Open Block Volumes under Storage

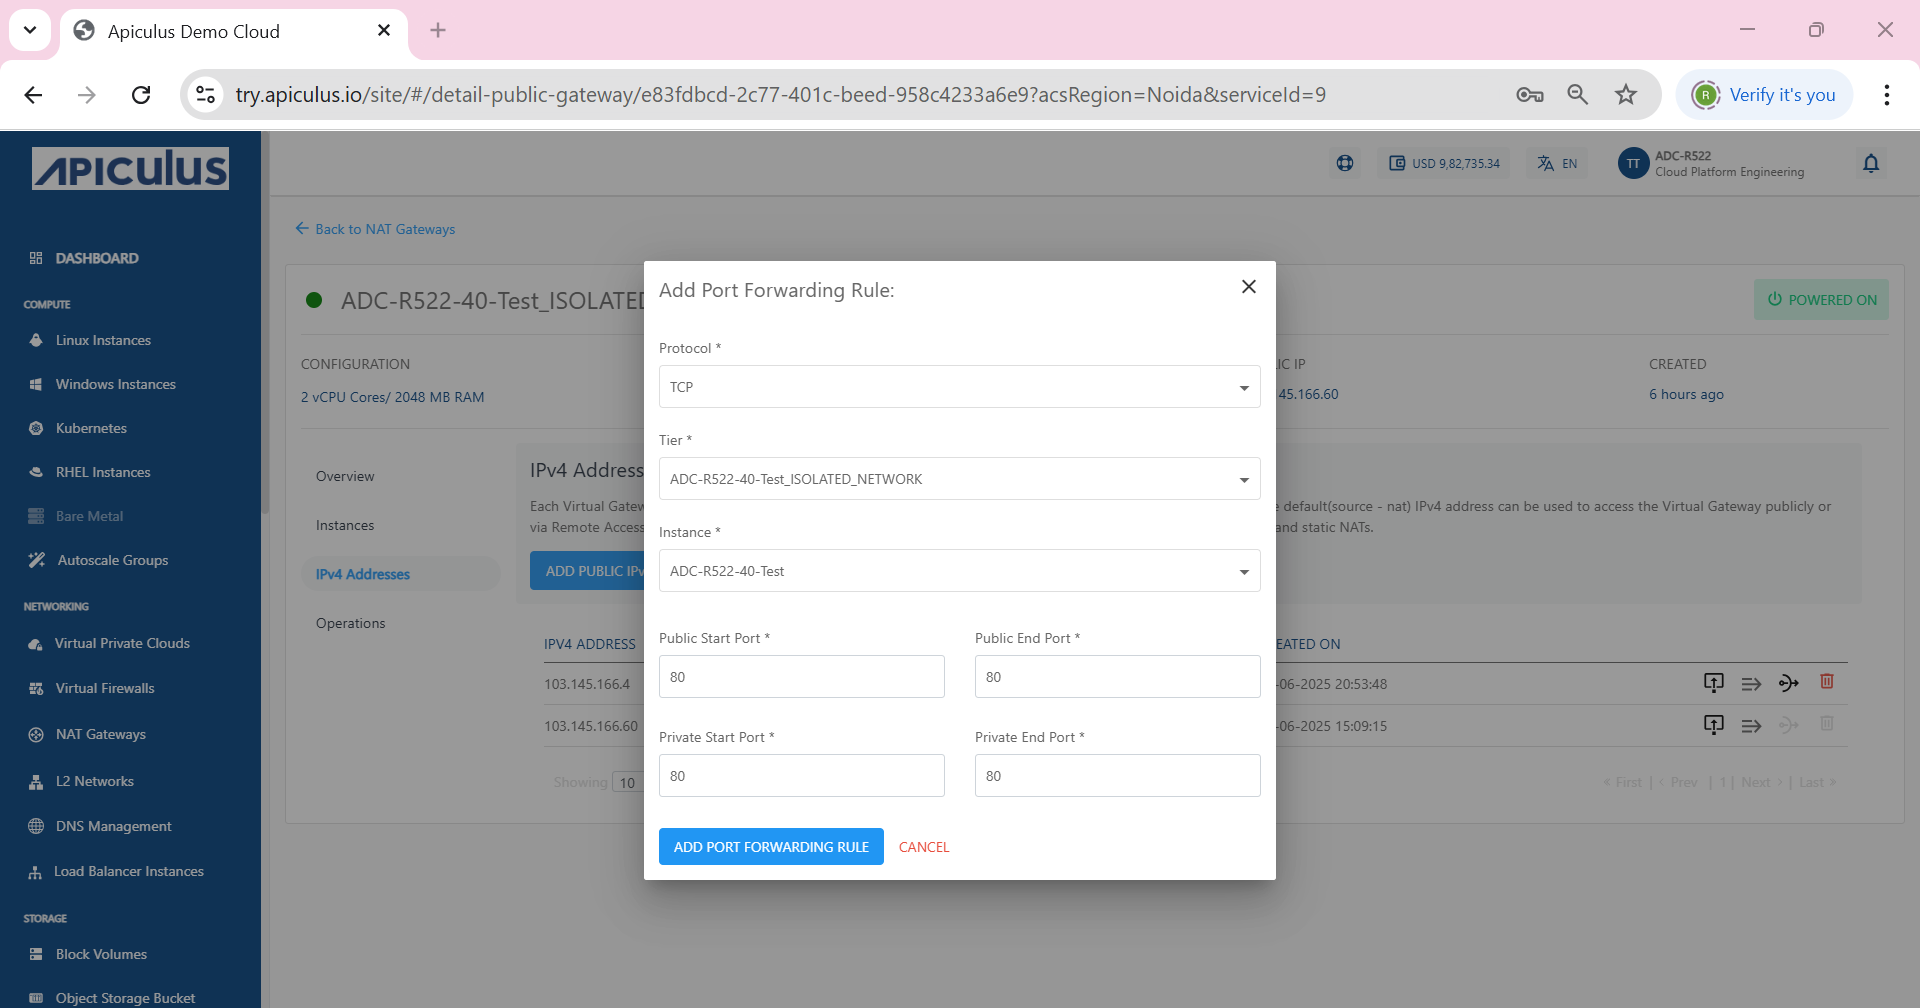coord(100,954)
